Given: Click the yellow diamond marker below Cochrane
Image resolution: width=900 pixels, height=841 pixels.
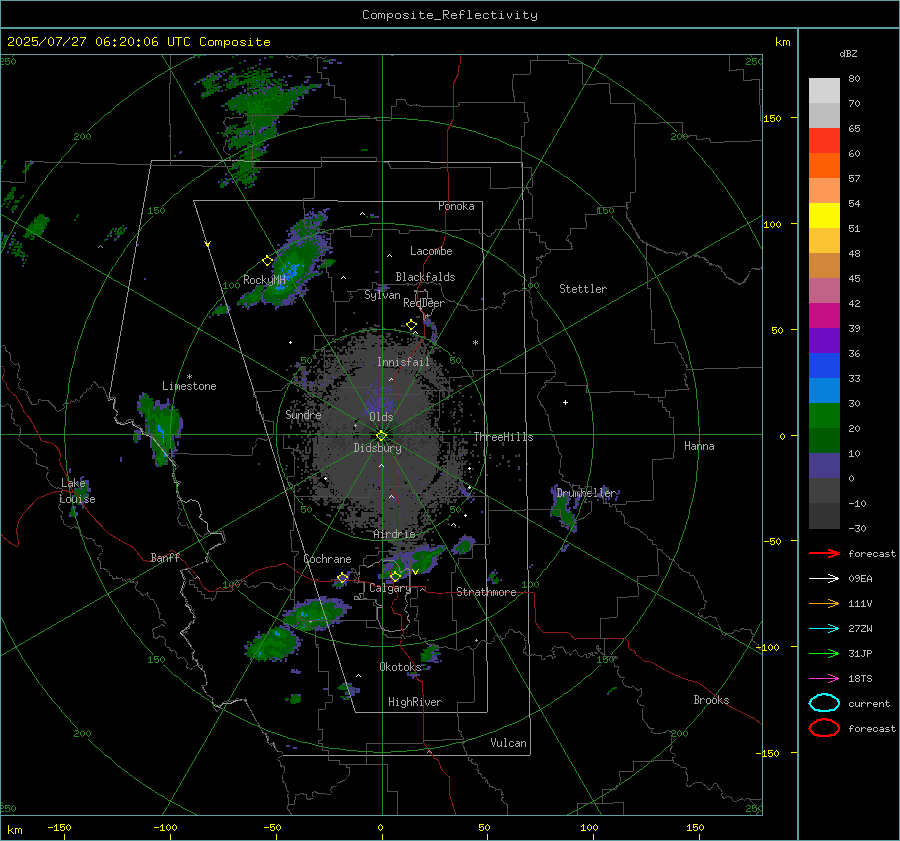Looking at the screenshot, I should (x=342, y=578).
